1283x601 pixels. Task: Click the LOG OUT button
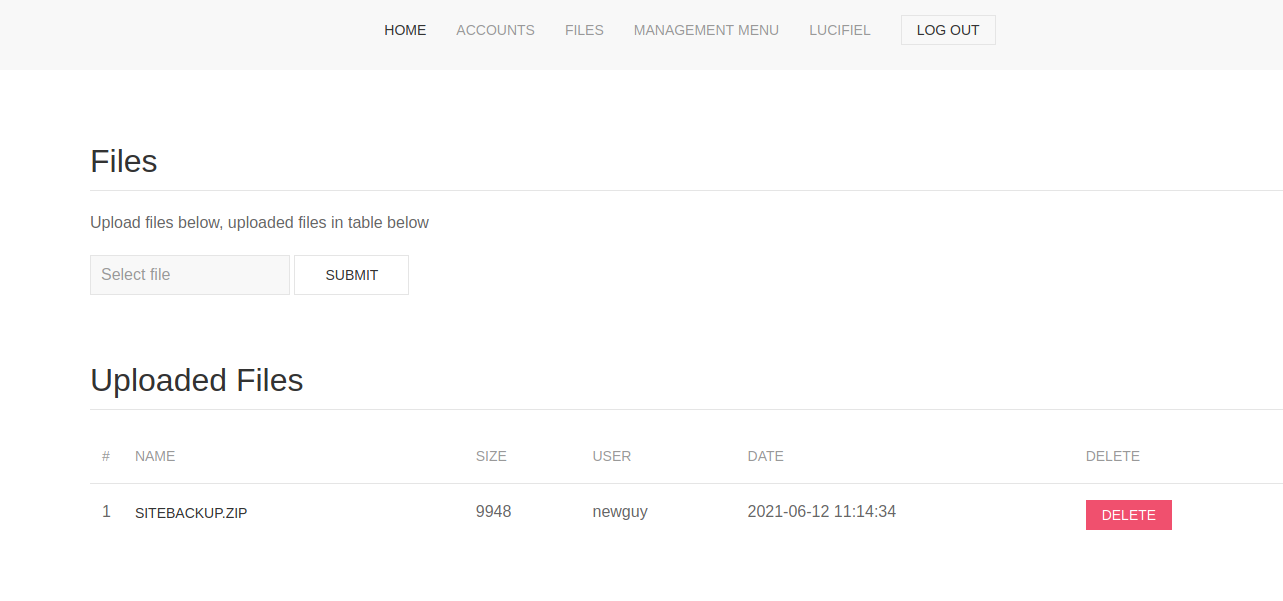click(948, 30)
